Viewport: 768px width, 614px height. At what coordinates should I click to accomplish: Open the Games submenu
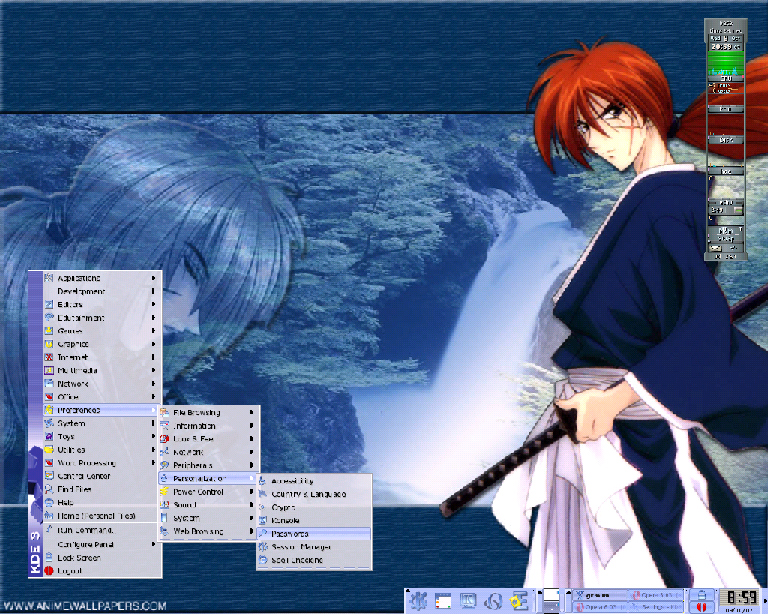tap(102, 331)
